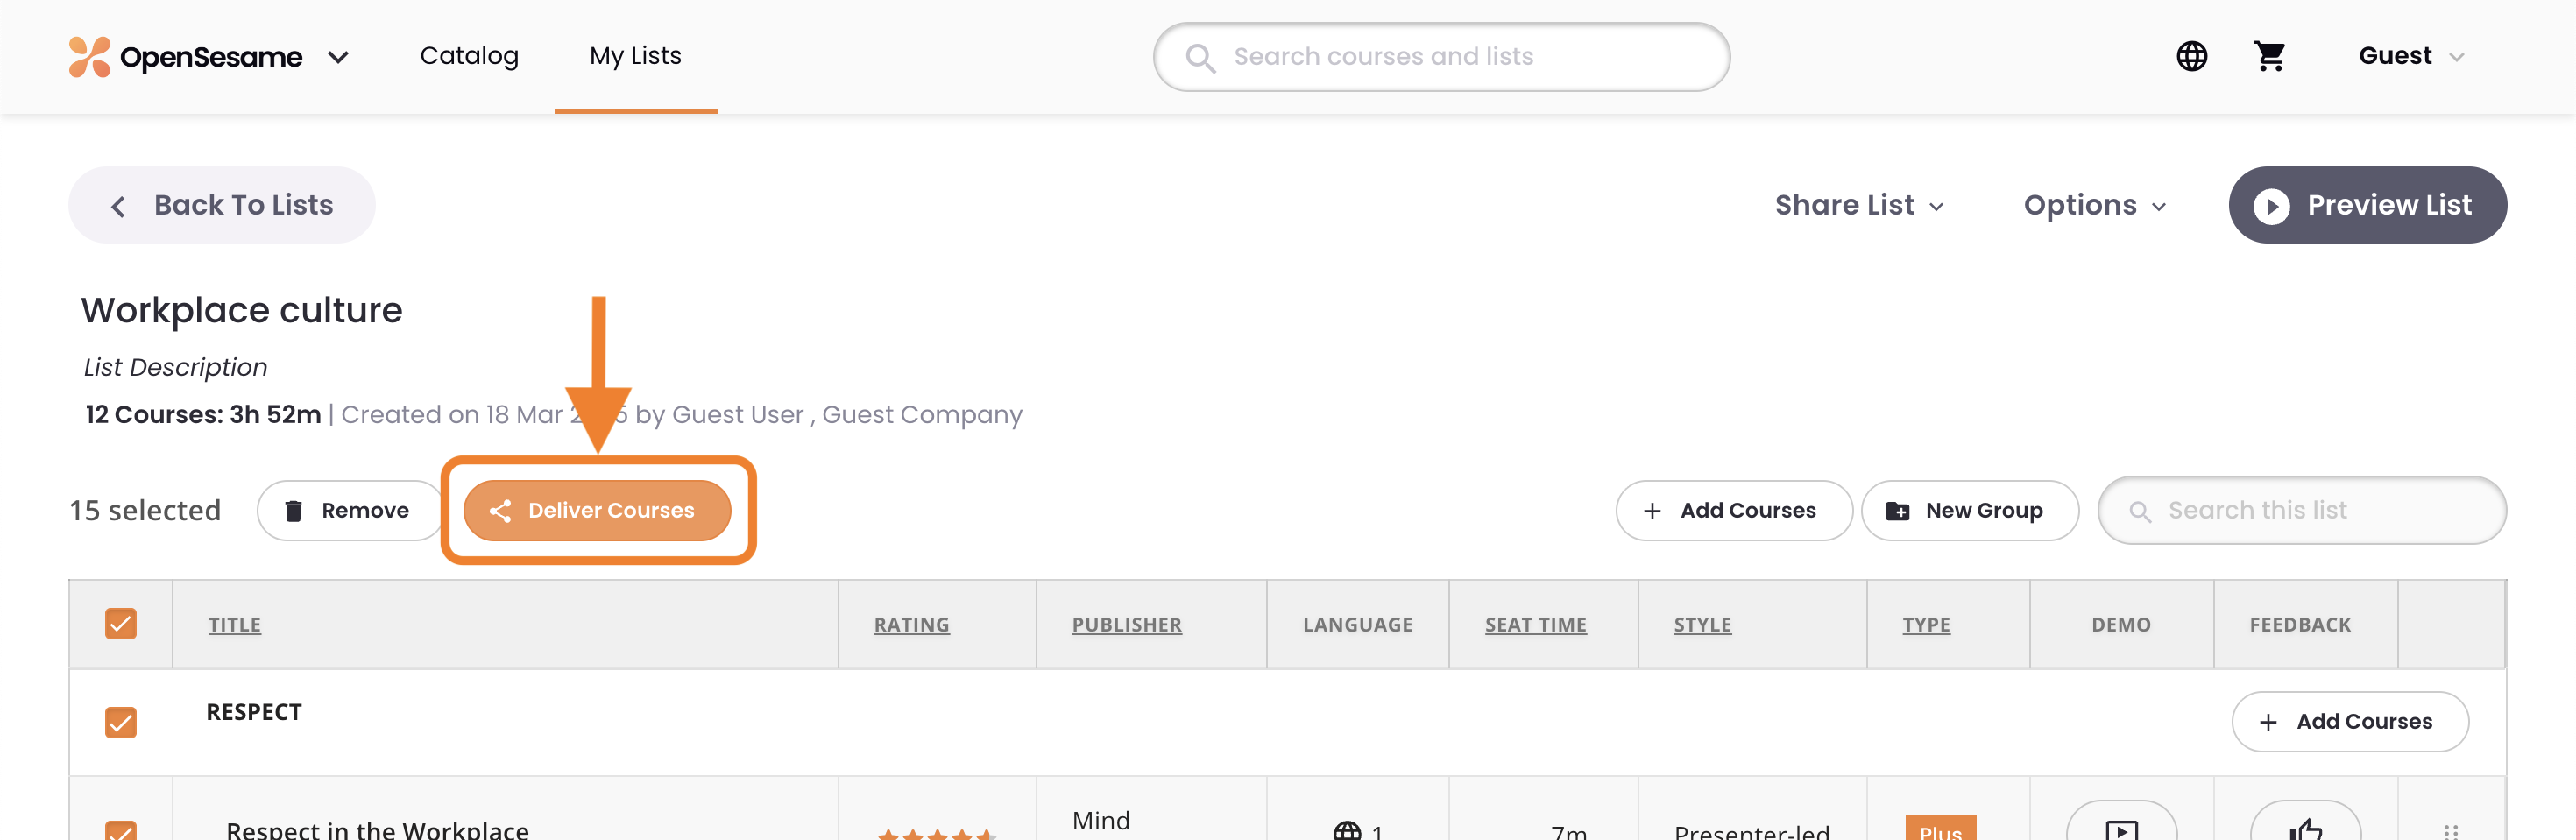
Task: Go Back To Lists
Action: (222, 205)
